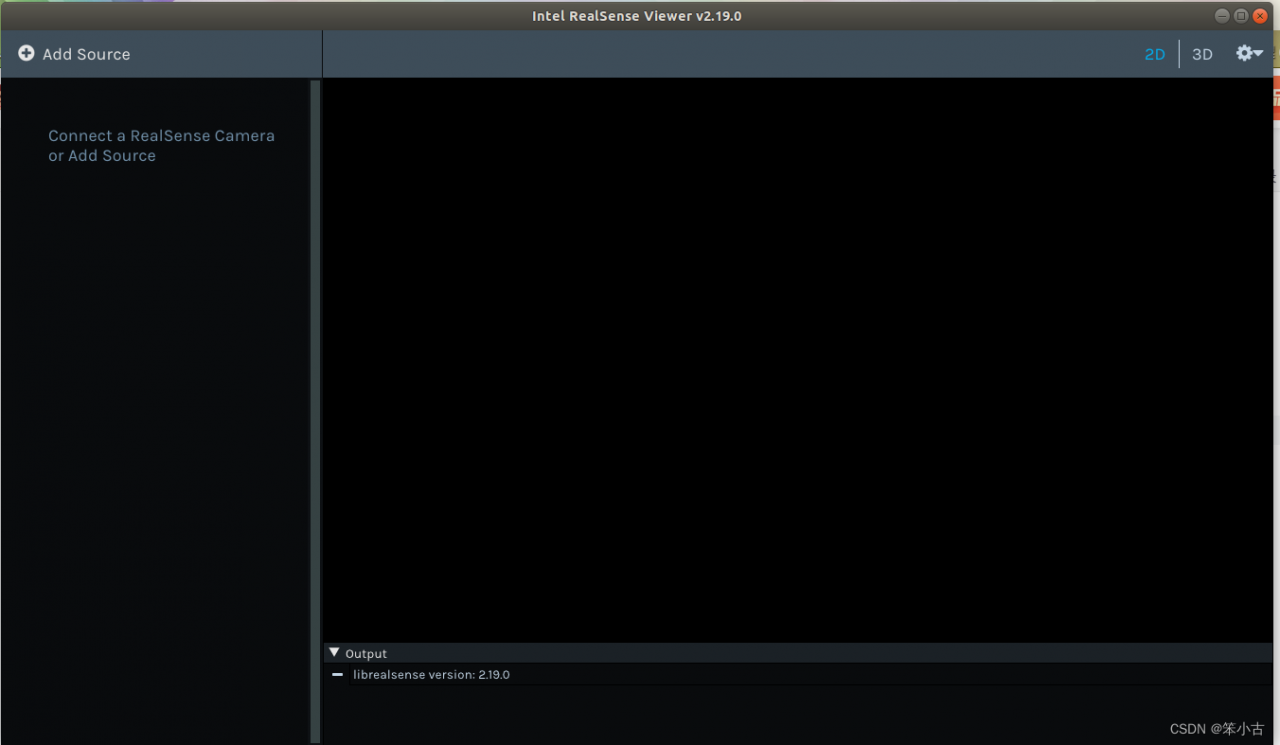This screenshot has width=1280, height=745.
Task: Select the librealsense version: 2.19.0 log line
Action: 431,675
